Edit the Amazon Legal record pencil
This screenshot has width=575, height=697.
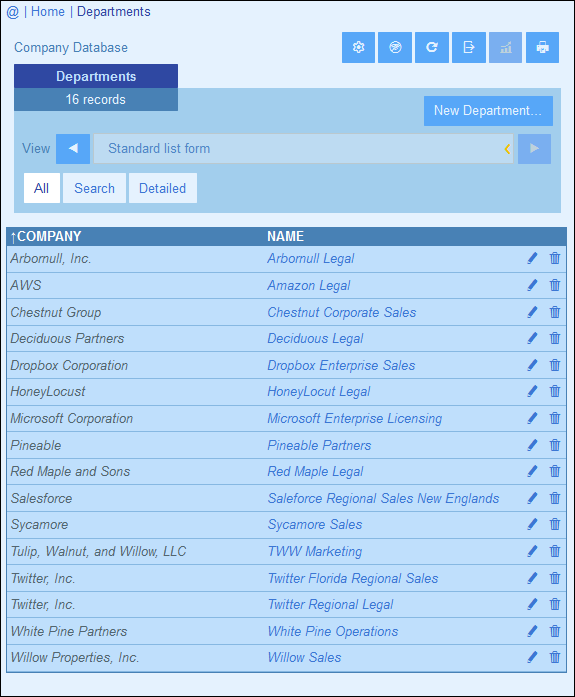532,285
